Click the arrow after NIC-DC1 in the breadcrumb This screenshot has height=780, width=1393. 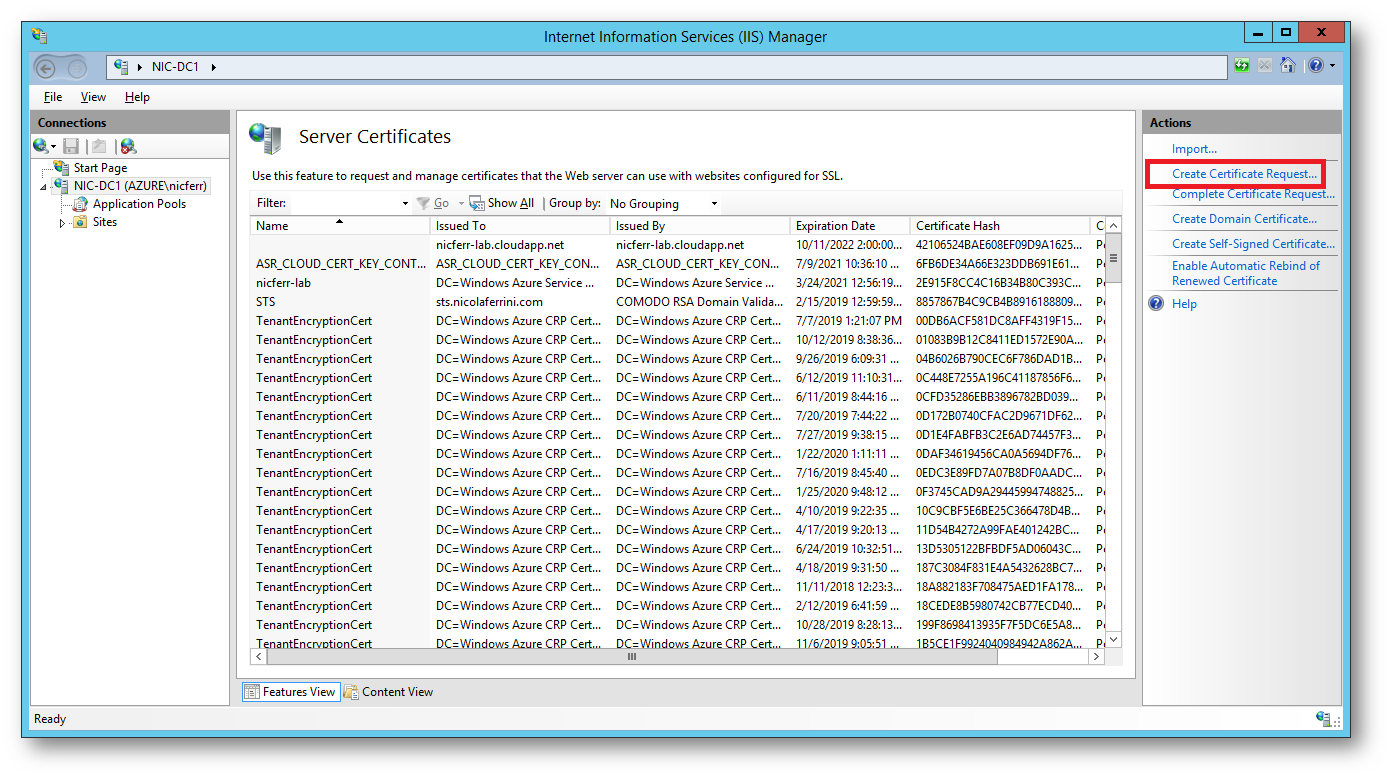213,67
